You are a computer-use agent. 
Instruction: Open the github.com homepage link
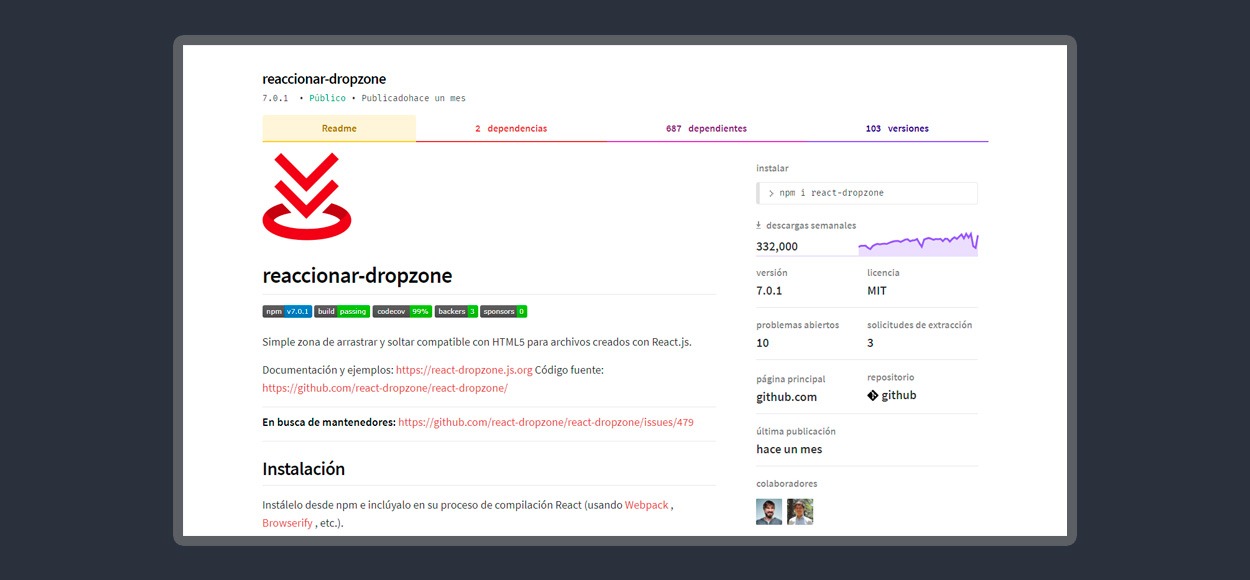coord(787,397)
